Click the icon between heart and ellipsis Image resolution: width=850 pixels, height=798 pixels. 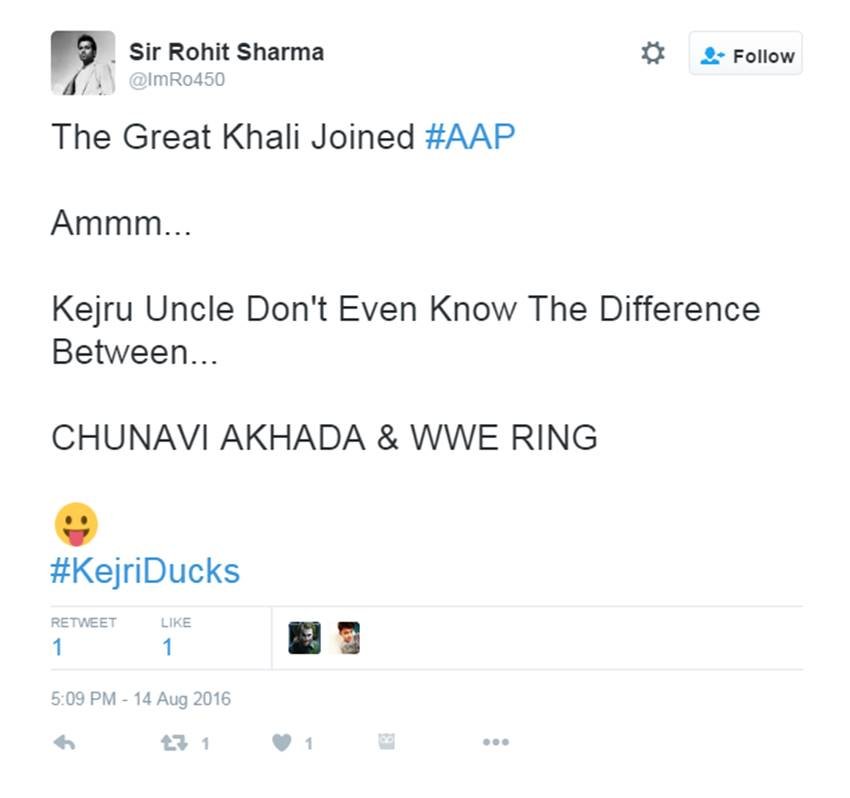click(387, 741)
